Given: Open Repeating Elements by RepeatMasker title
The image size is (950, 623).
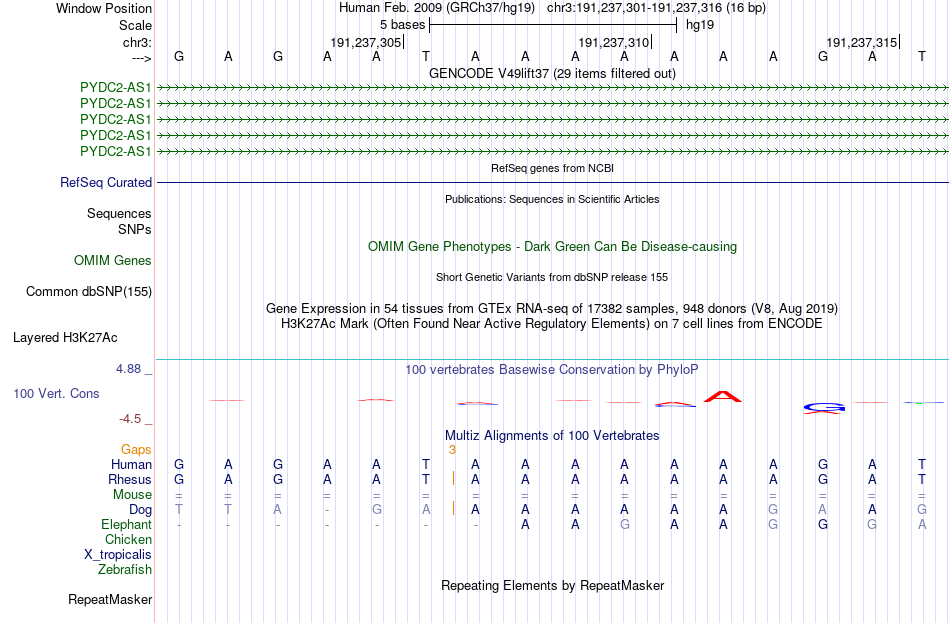Looking at the screenshot, I should tap(552, 585).
